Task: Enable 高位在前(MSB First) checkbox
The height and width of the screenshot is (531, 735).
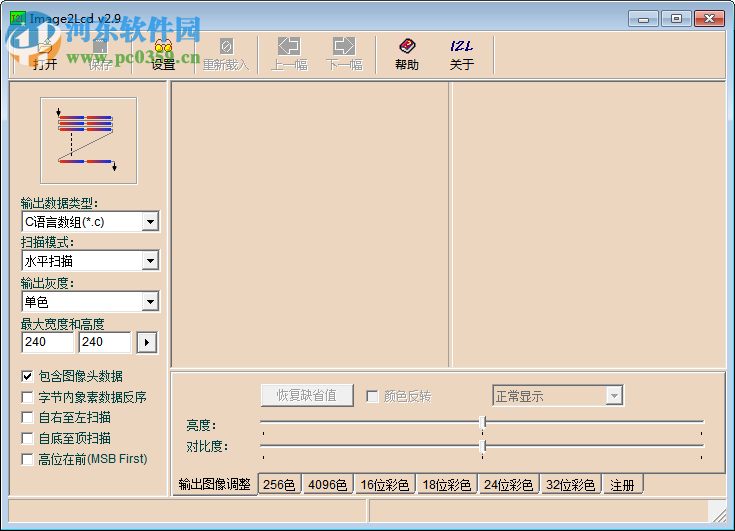Action: tap(28, 459)
